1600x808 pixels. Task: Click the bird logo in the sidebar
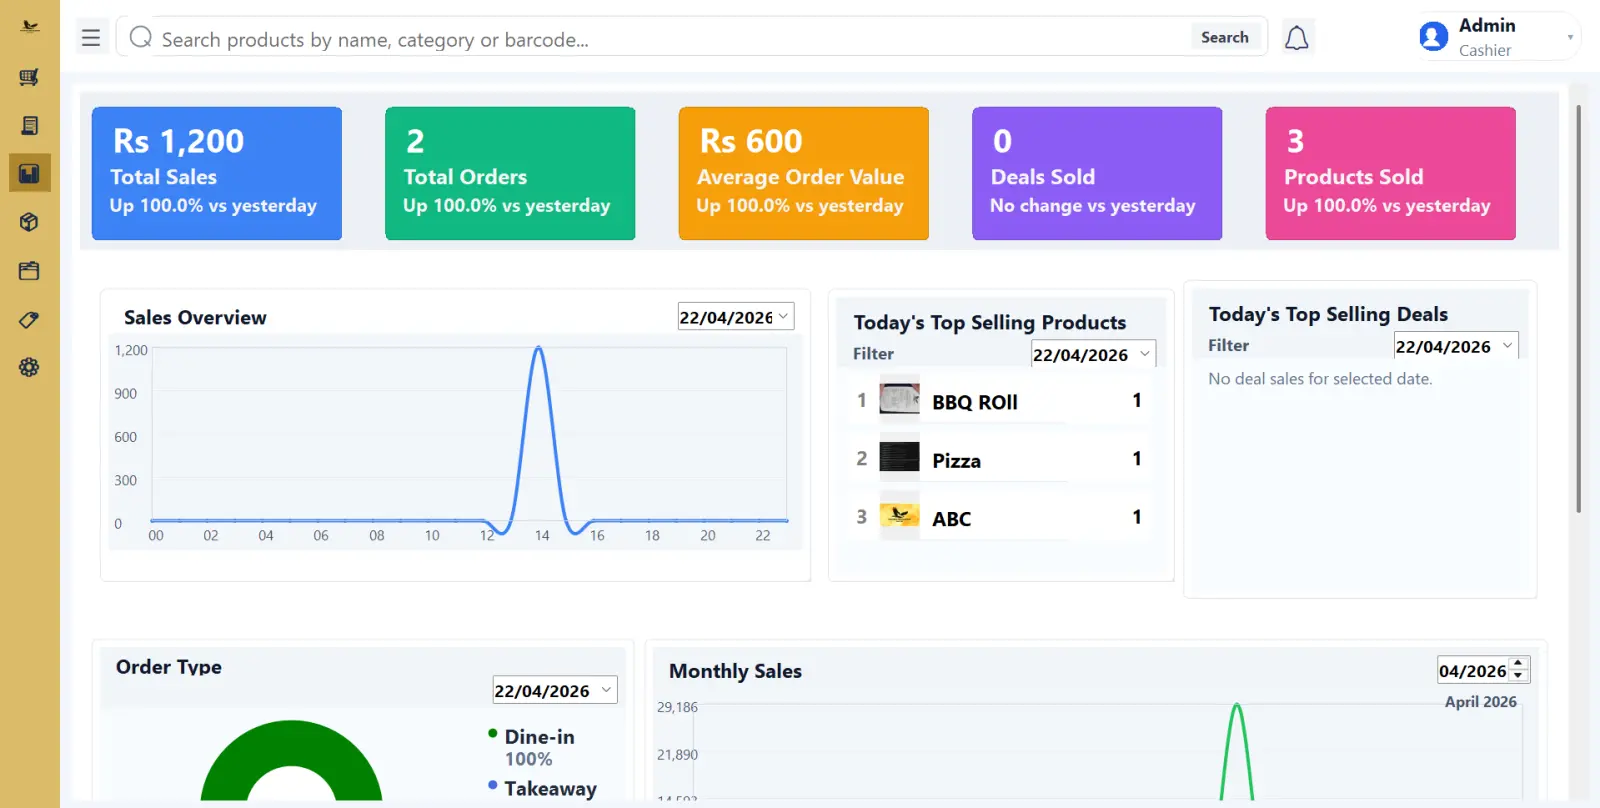[x=30, y=27]
